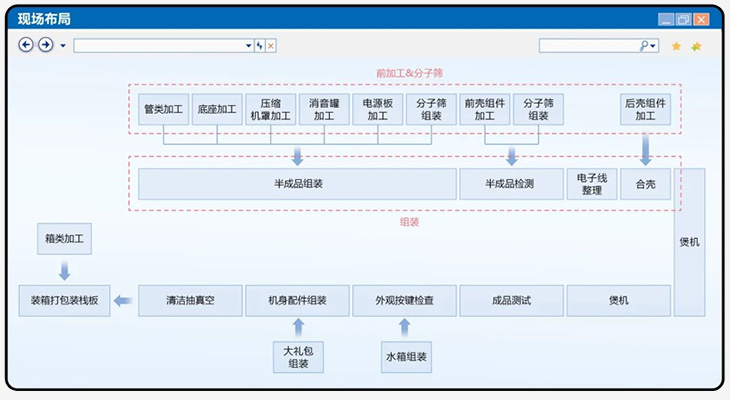Image resolution: width=730 pixels, height=400 pixels.
Task: Select the 水箱组装 box
Action: pos(406,357)
